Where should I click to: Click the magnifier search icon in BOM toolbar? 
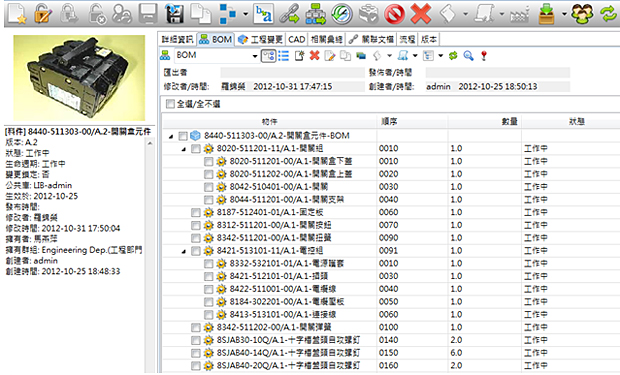(x=469, y=56)
